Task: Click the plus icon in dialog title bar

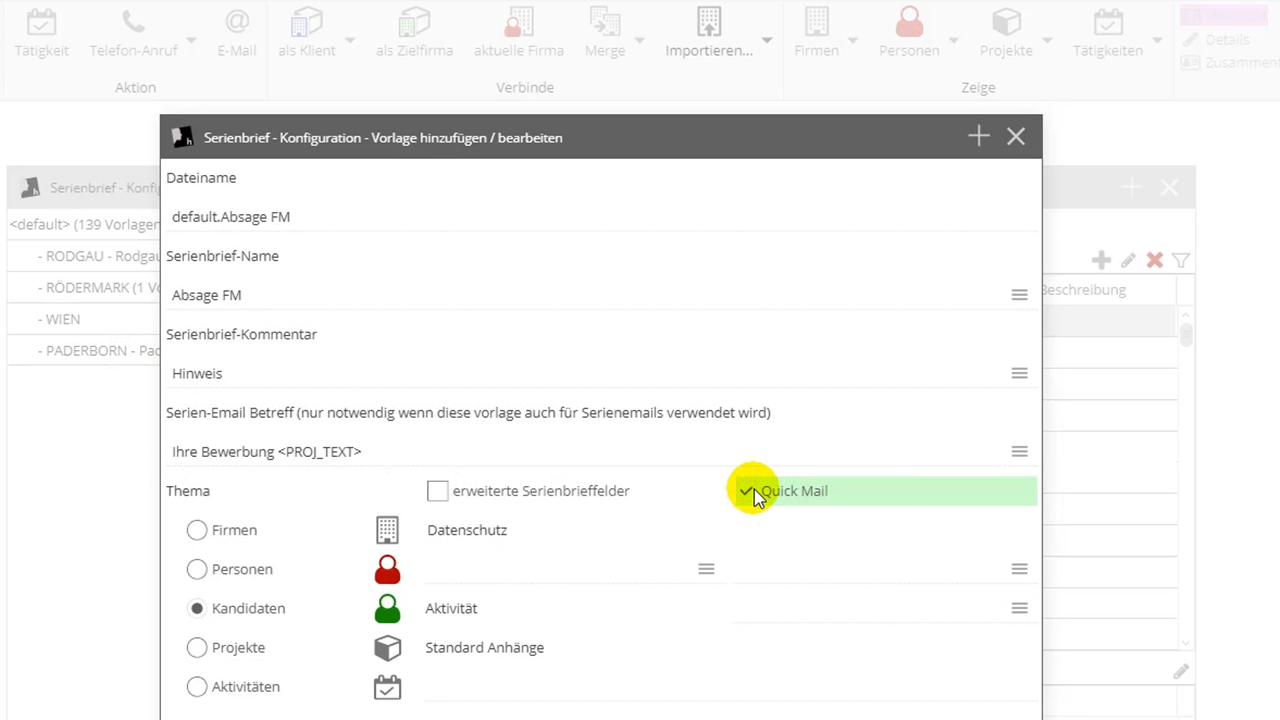Action: coord(979,137)
